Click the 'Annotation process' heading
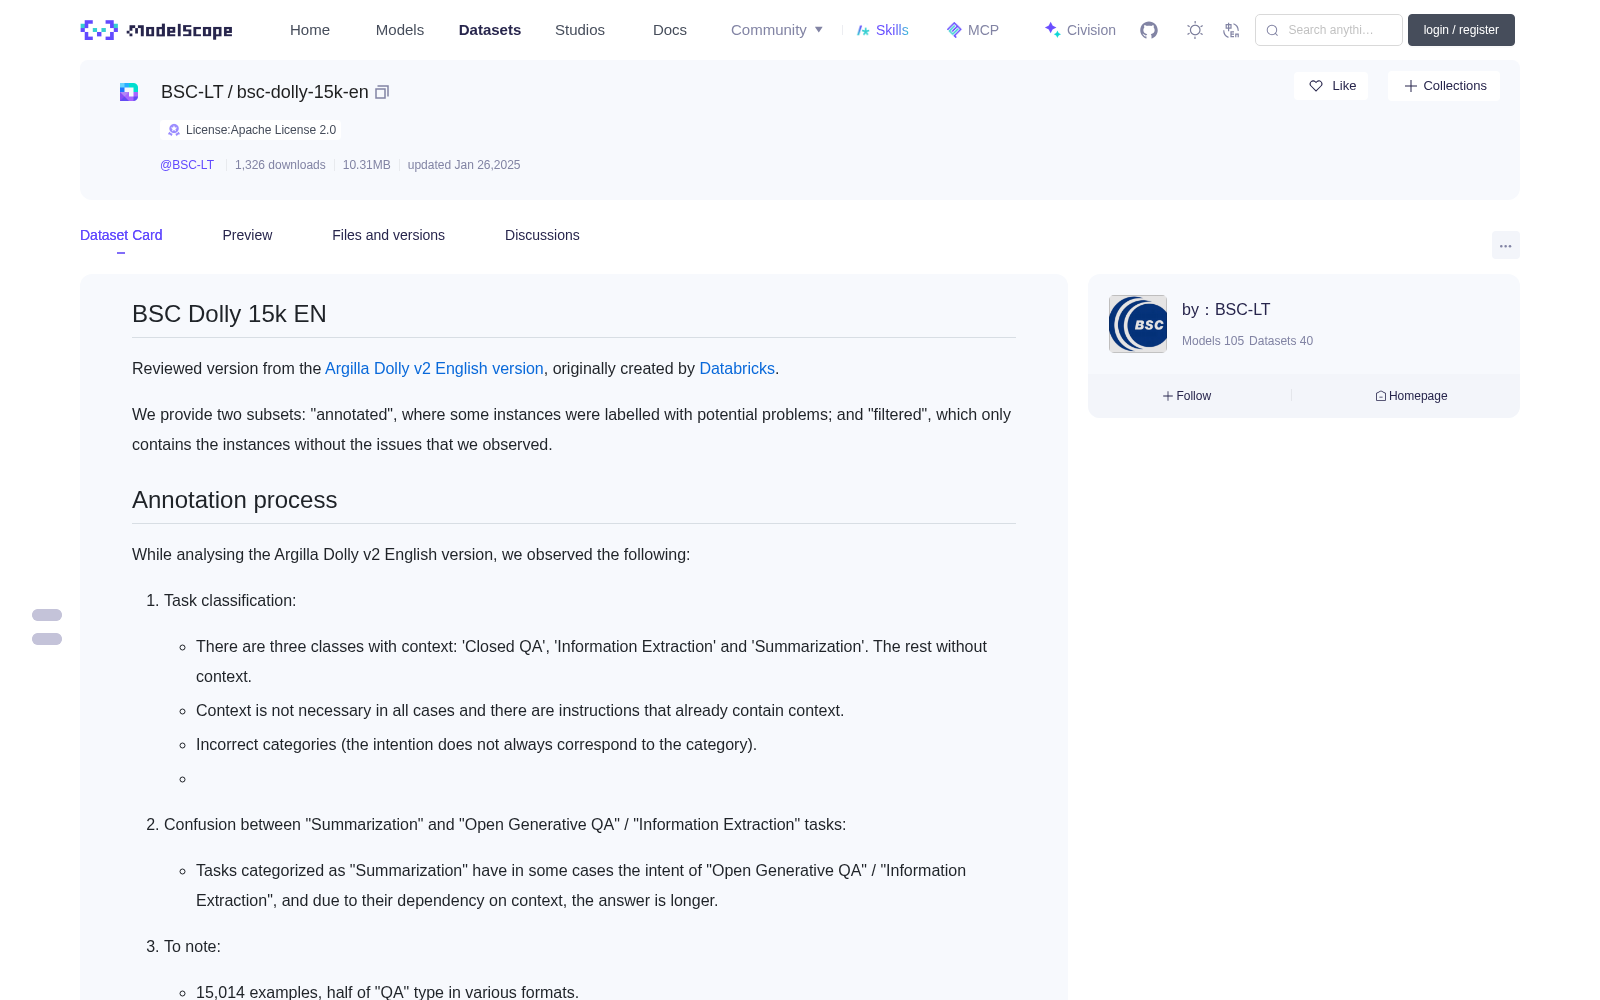Screen dimensions: 1600x1000 tap(235, 500)
